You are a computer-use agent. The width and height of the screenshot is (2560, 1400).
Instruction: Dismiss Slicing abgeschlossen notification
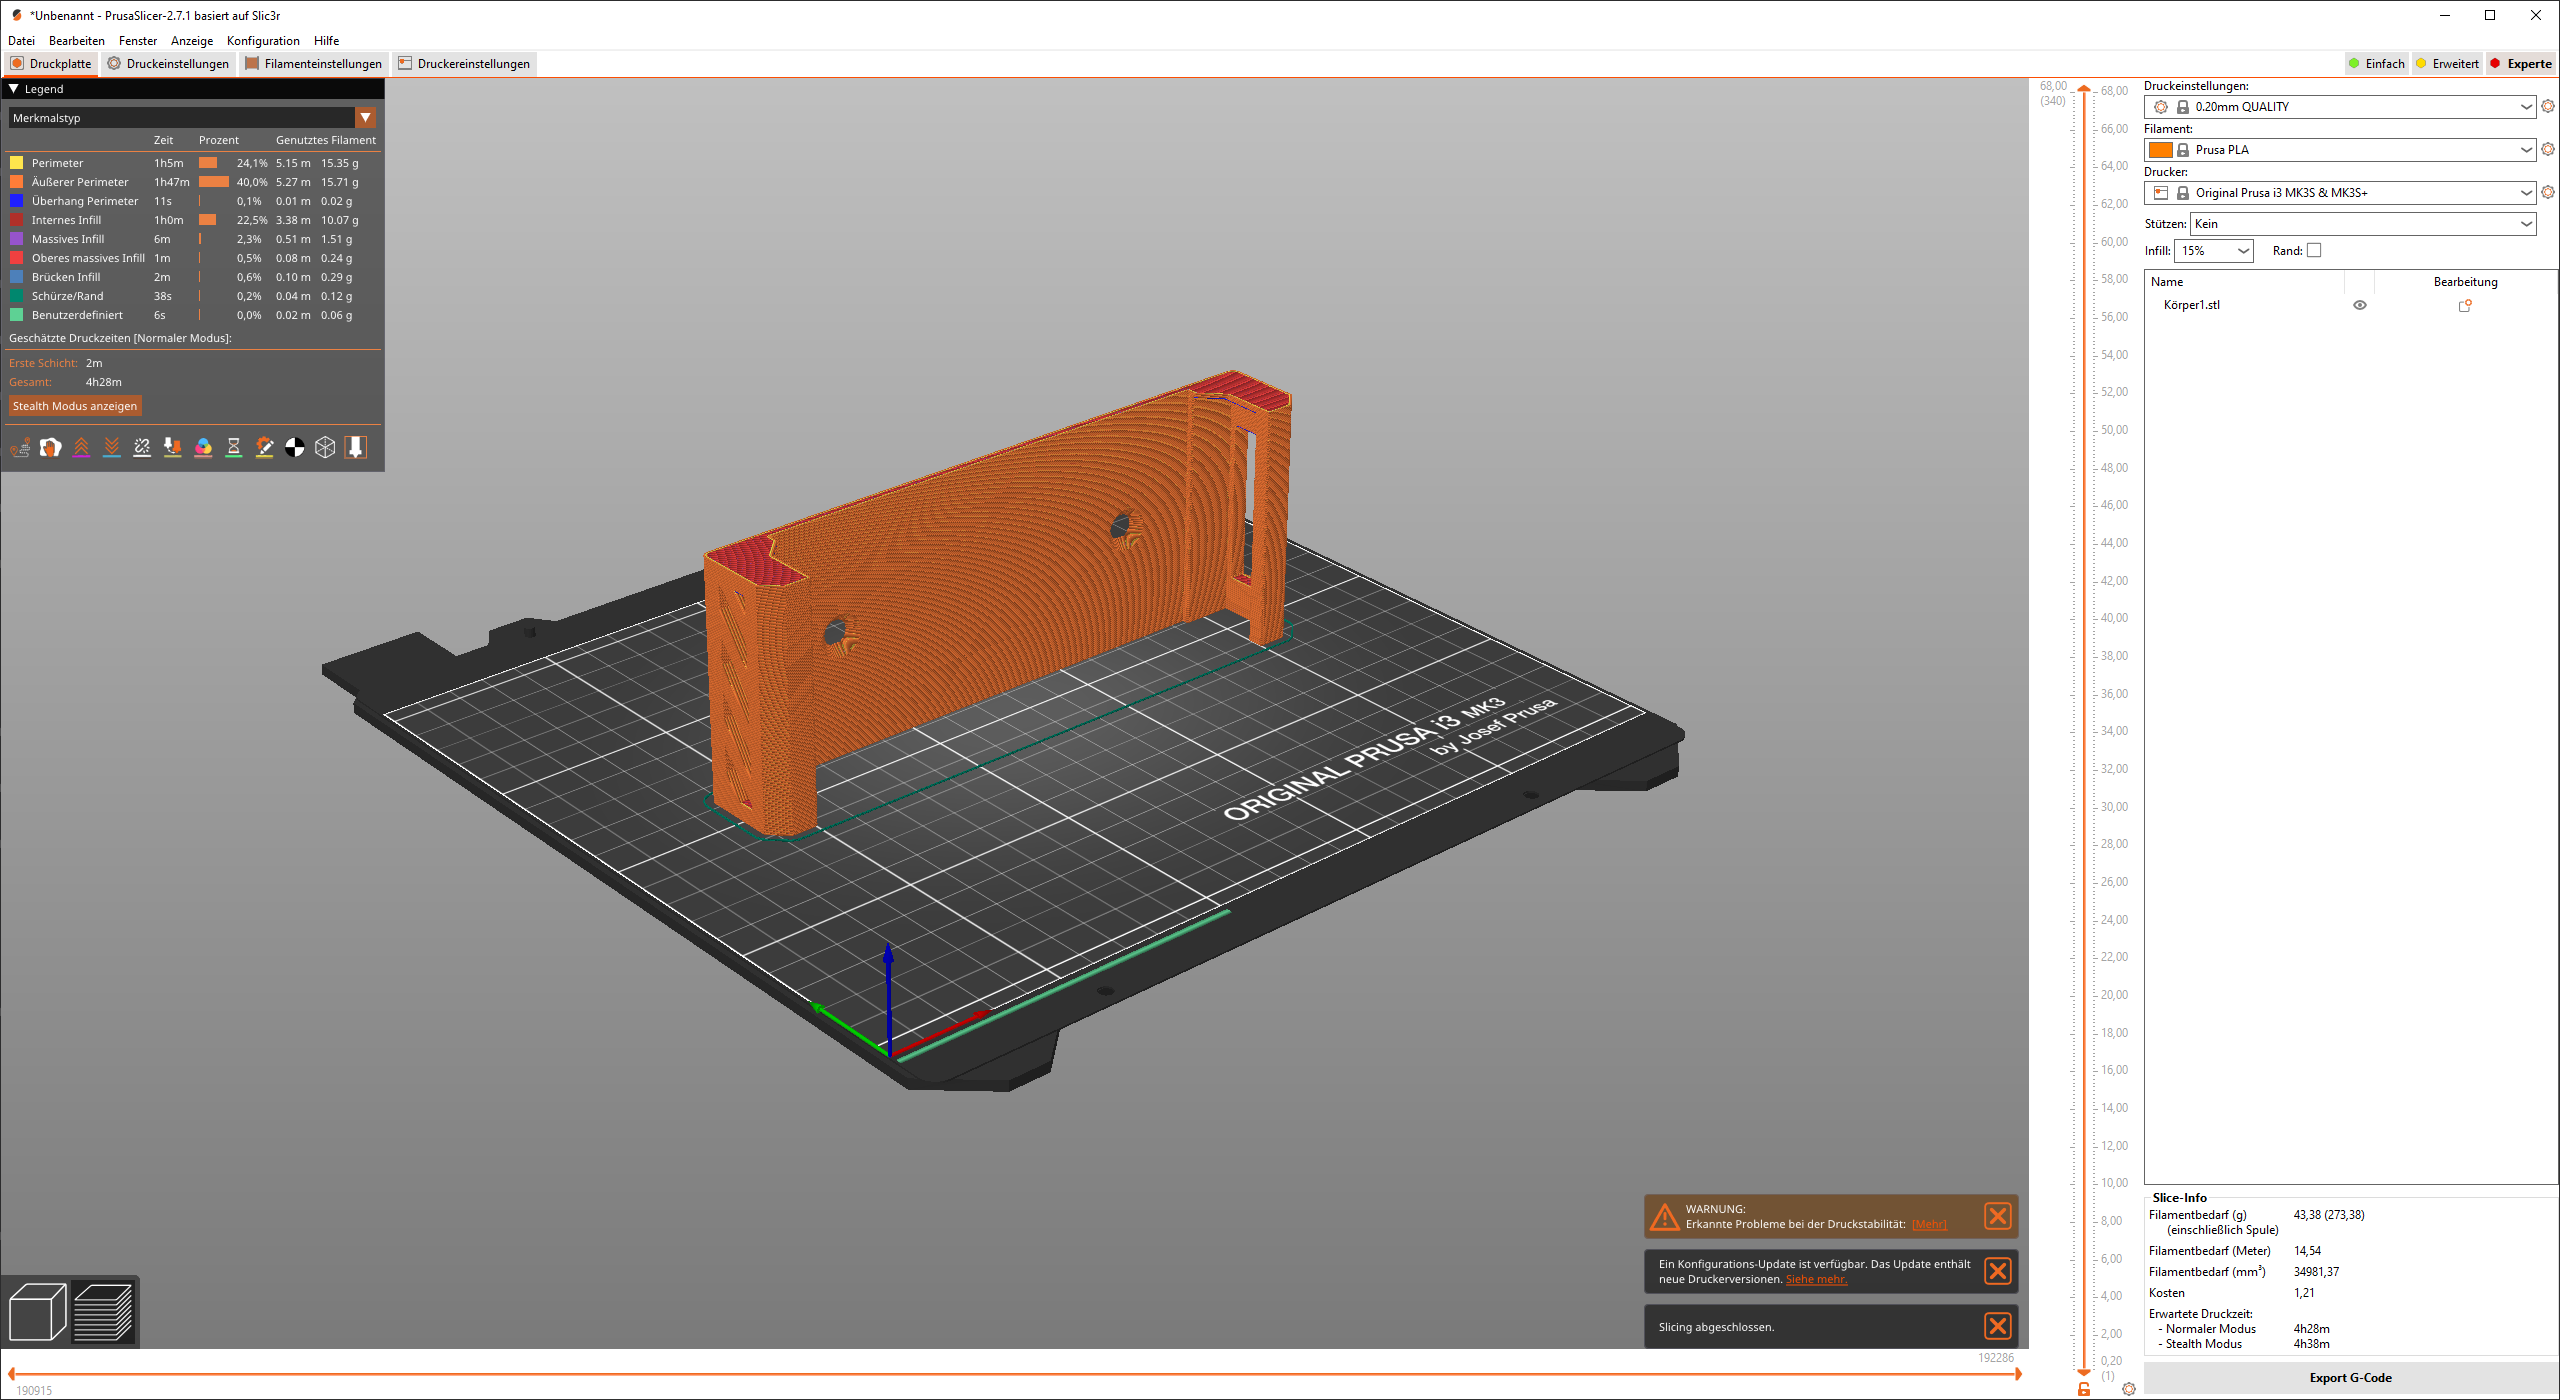click(x=1998, y=1326)
